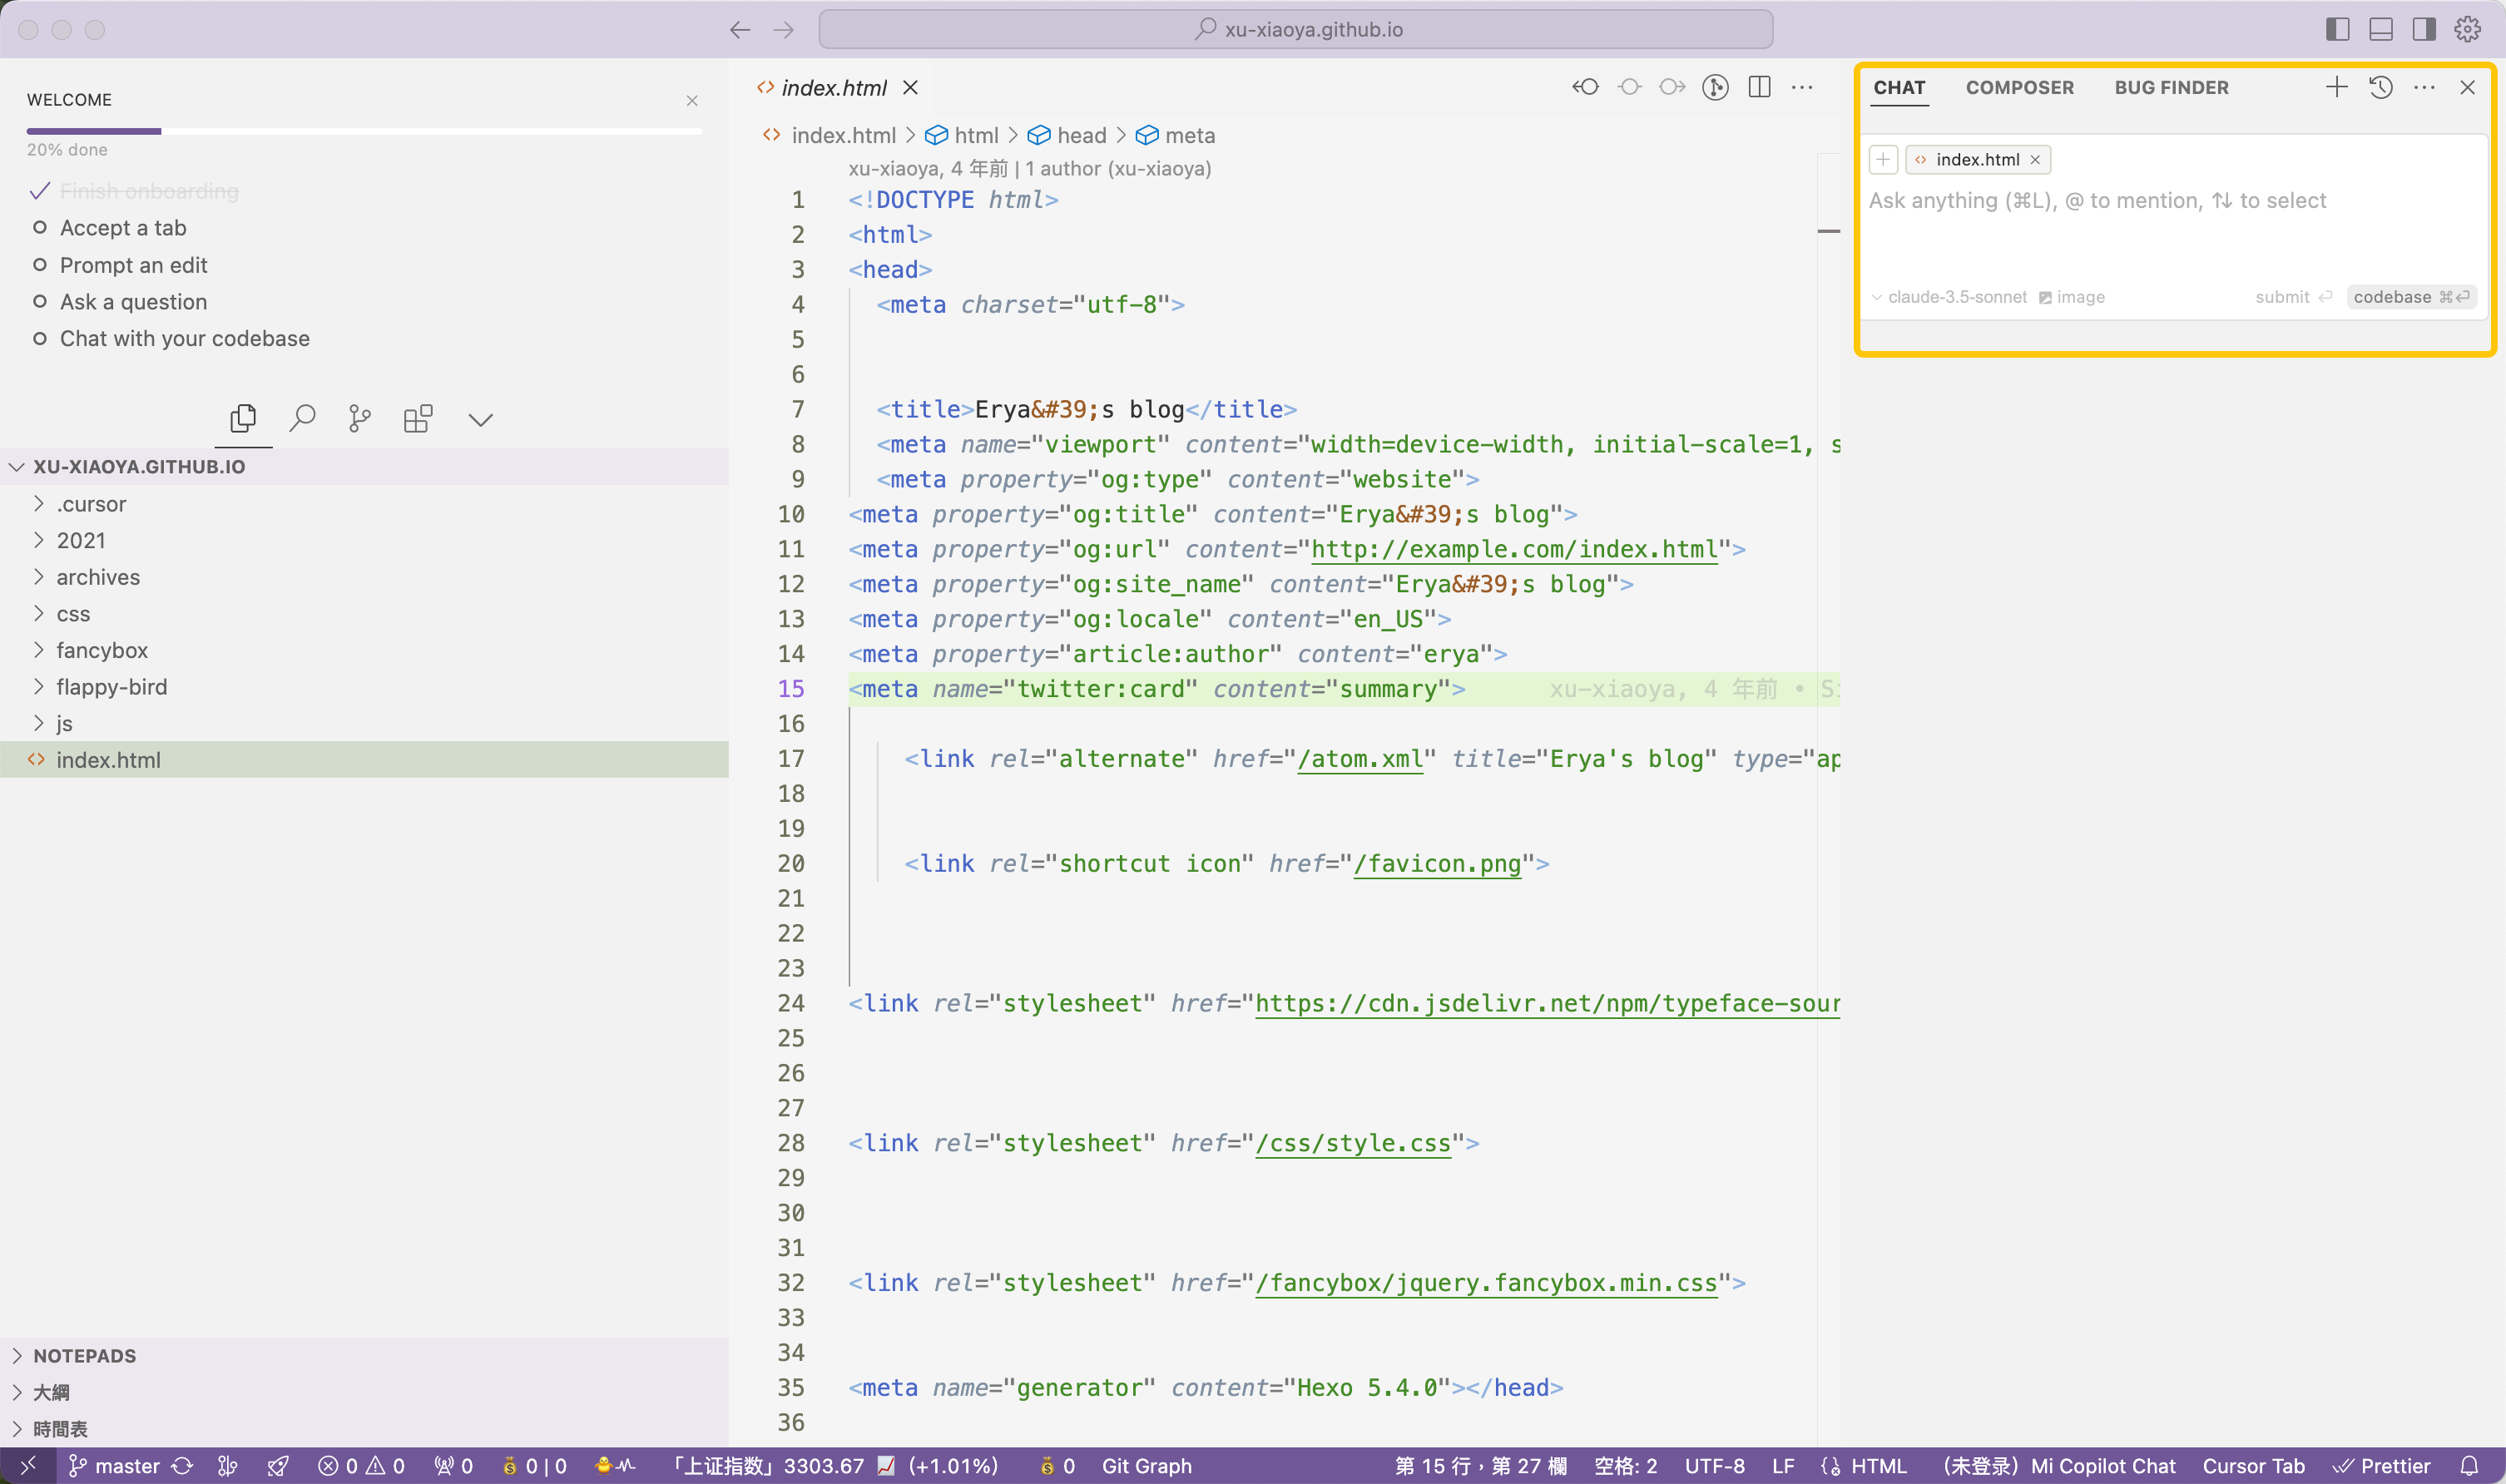Open the Extensions view icon

(418, 418)
